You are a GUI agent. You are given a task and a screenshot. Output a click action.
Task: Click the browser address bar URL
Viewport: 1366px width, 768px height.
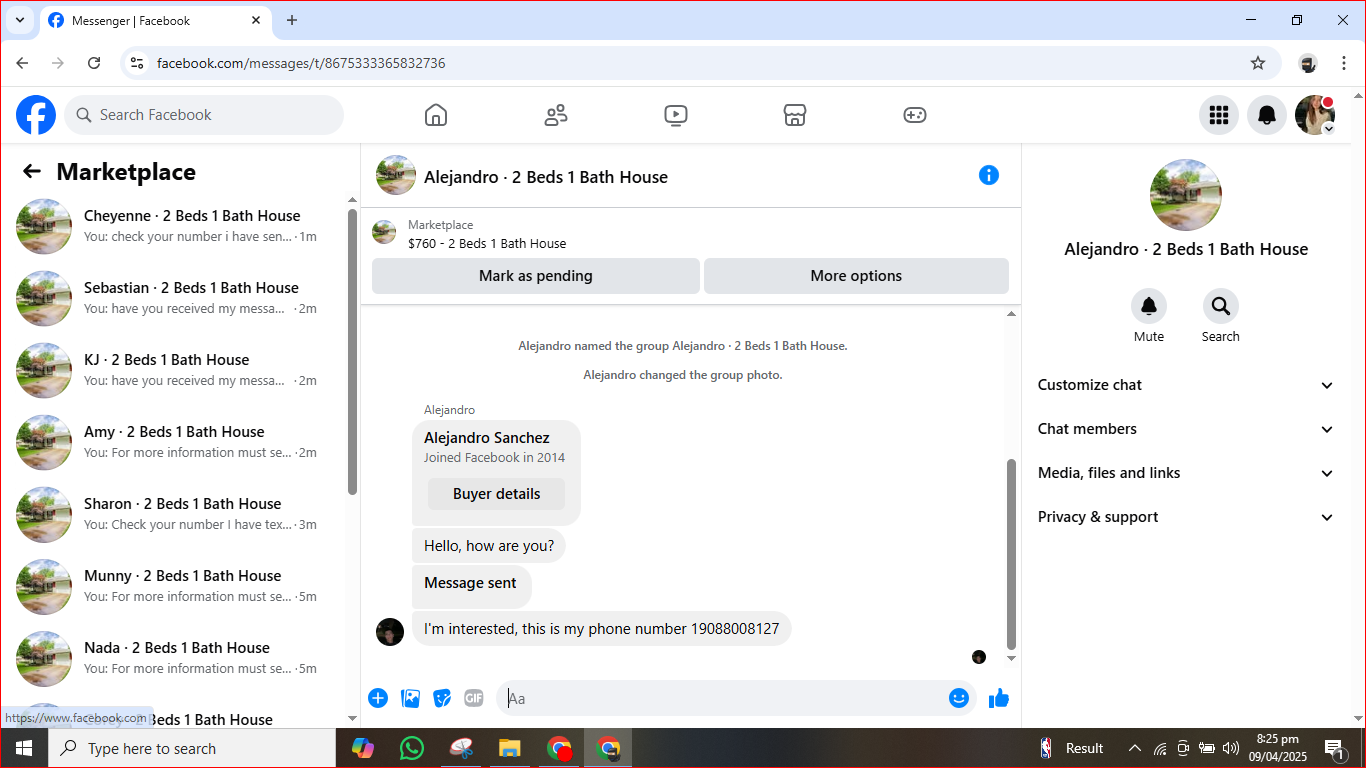point(301,63)
